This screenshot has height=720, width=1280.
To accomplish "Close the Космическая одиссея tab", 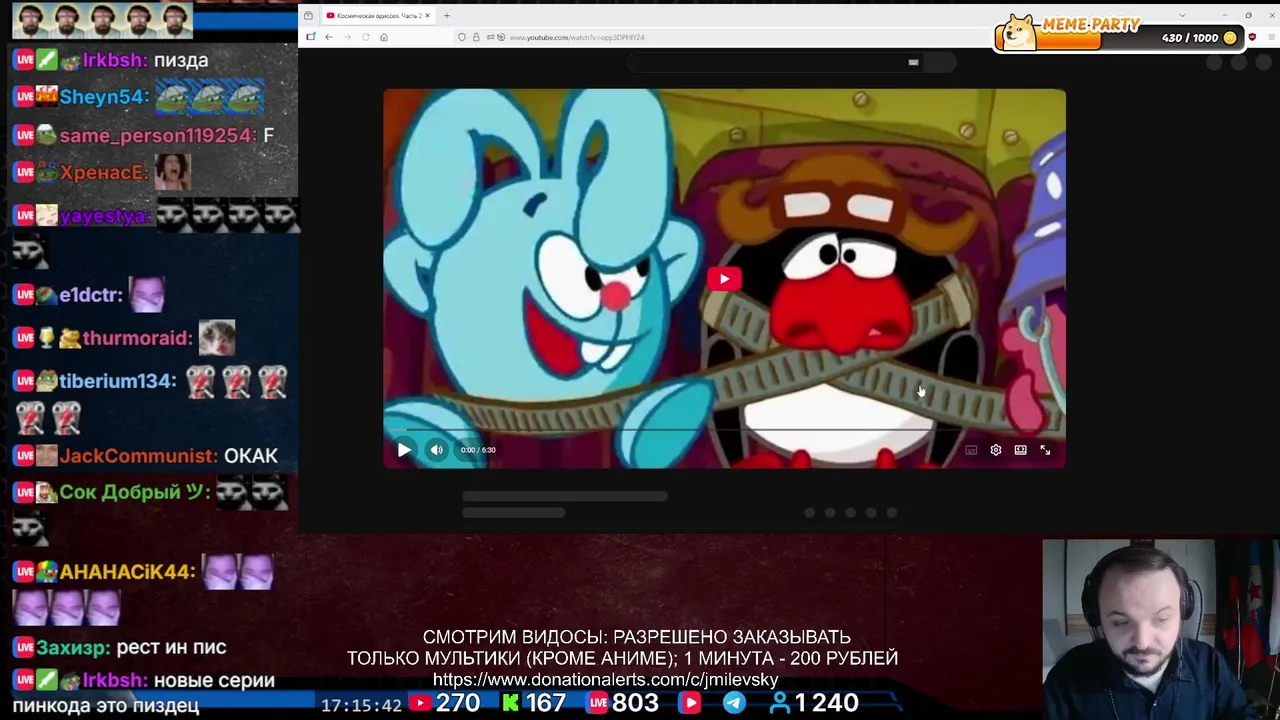I will 427,16.
